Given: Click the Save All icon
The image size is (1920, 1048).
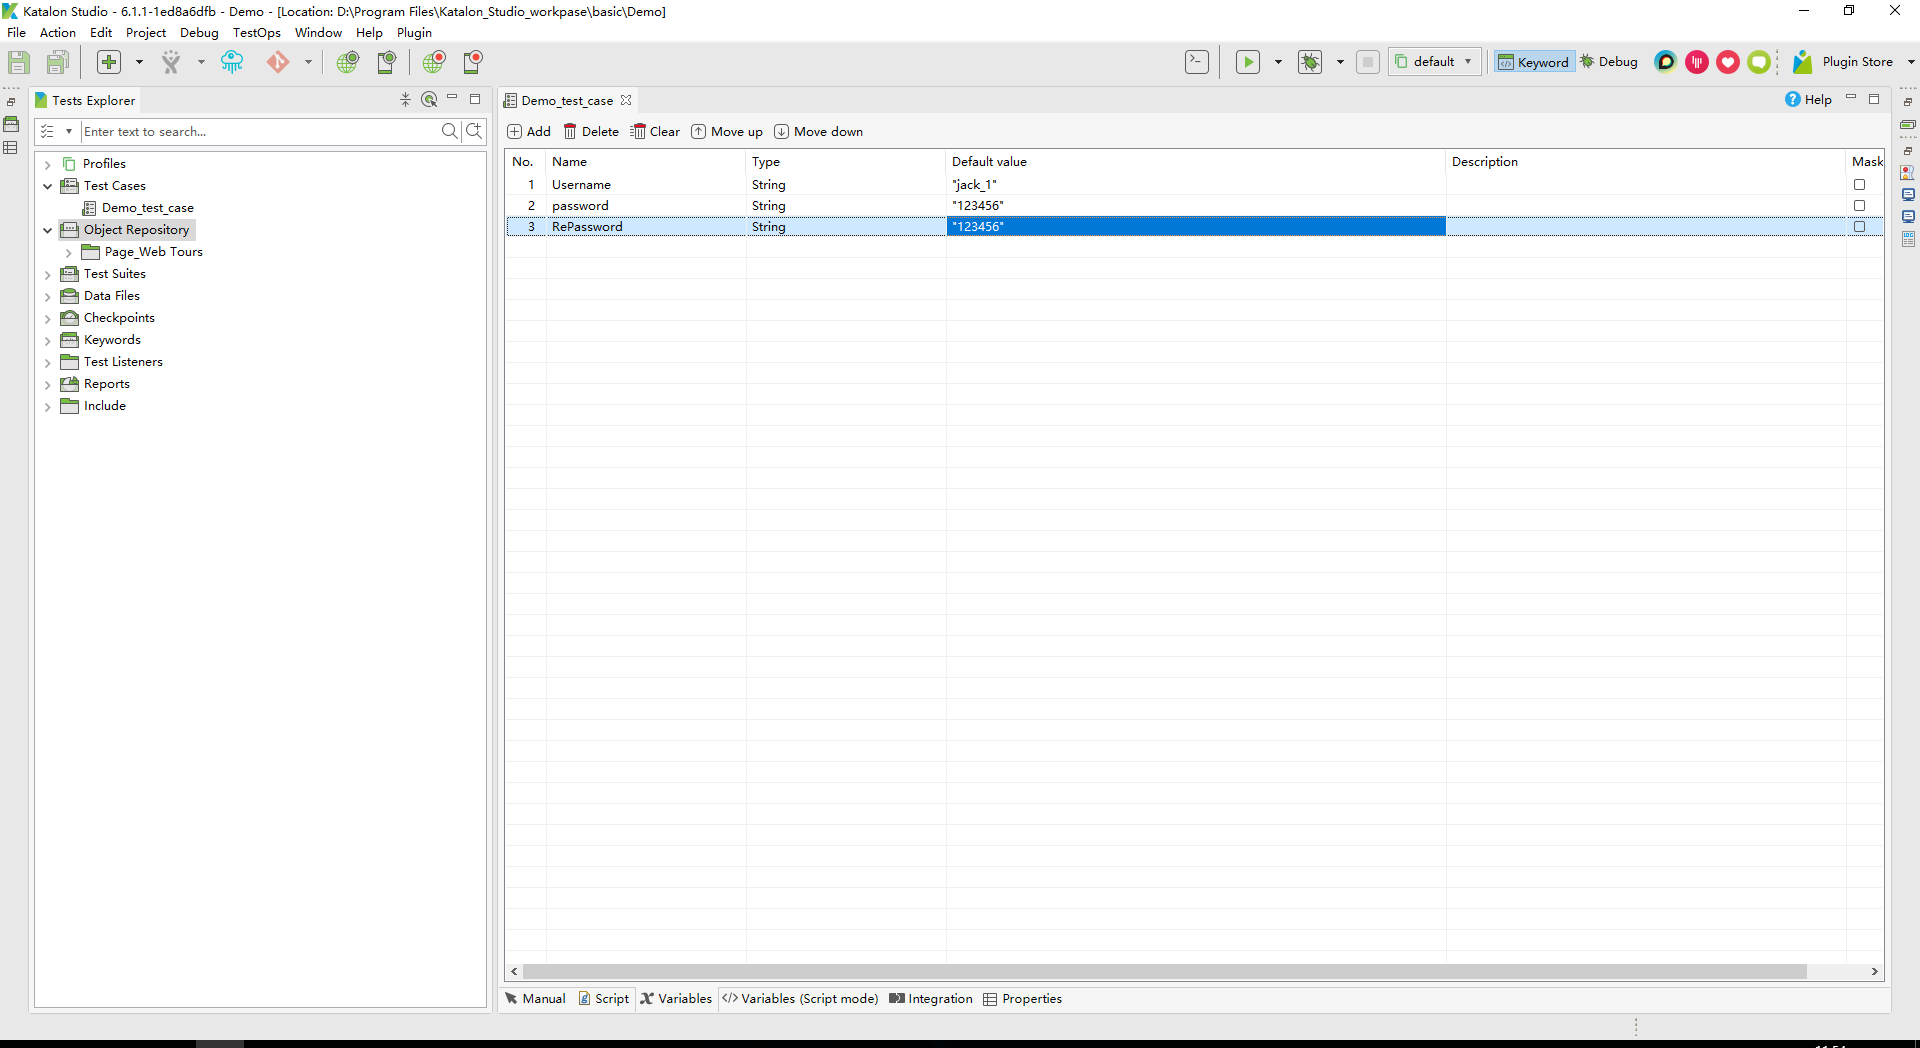Looking at the screenshot, I should click(x=58, y=62).
